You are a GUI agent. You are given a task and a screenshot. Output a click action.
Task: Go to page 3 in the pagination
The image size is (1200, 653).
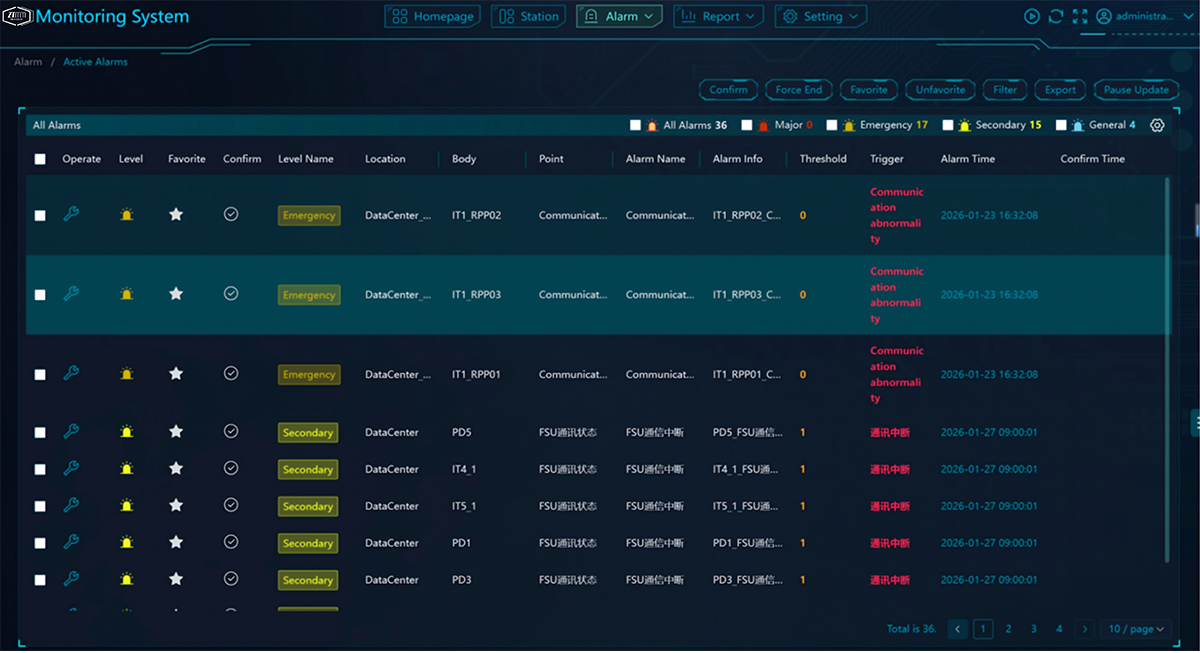[1034, 629]
